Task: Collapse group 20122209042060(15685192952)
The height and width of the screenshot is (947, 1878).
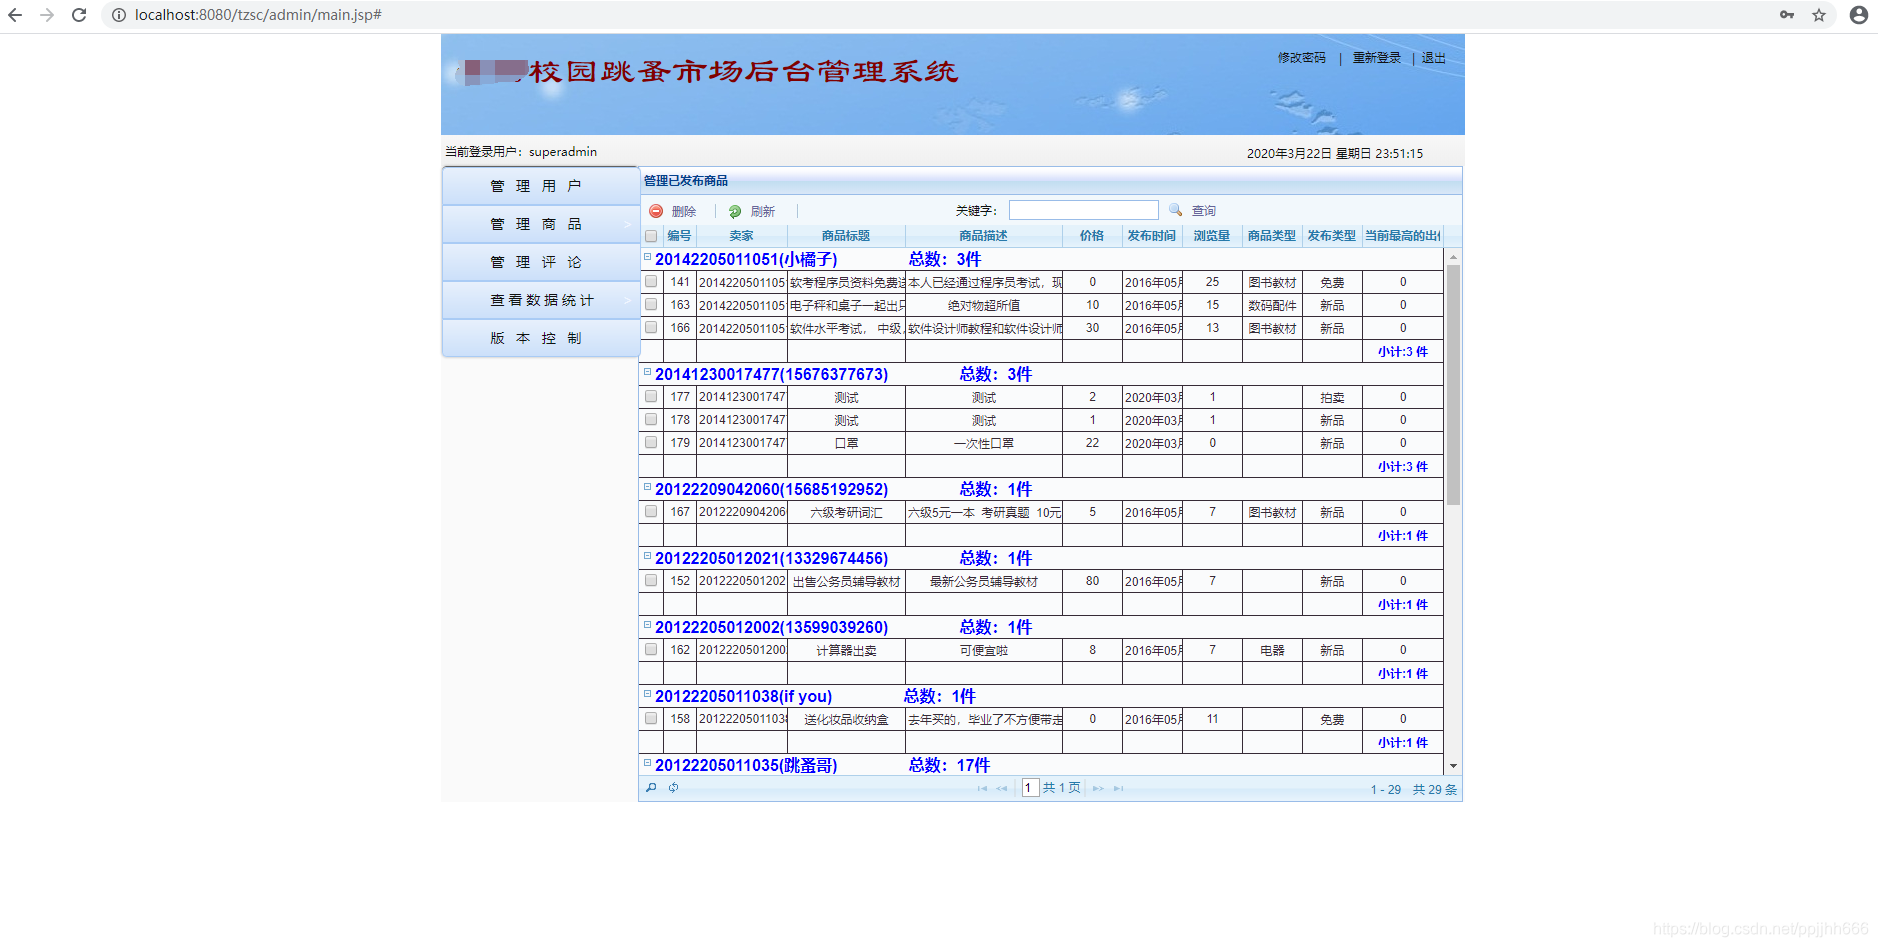Action: coord(647,487)
